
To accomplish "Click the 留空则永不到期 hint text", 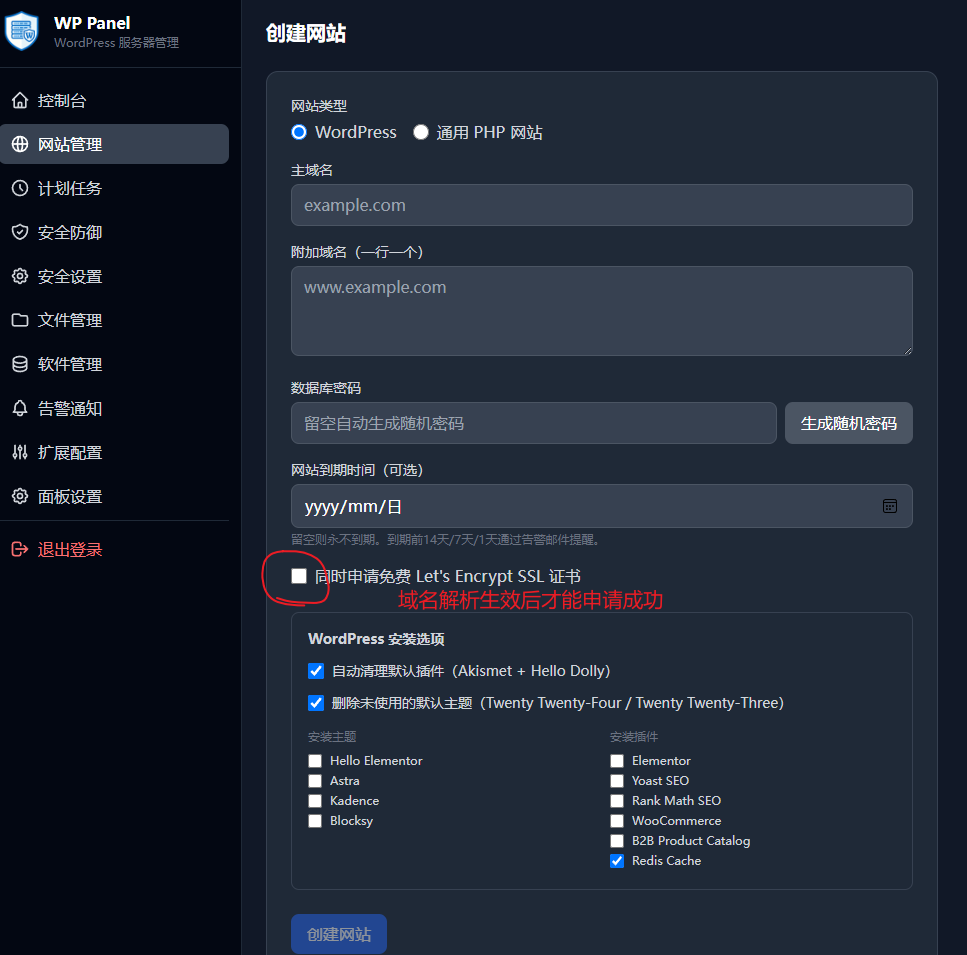I will point(445,539).
